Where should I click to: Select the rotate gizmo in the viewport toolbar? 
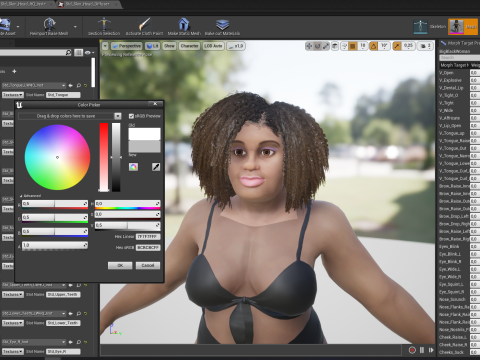coord(318,46)
